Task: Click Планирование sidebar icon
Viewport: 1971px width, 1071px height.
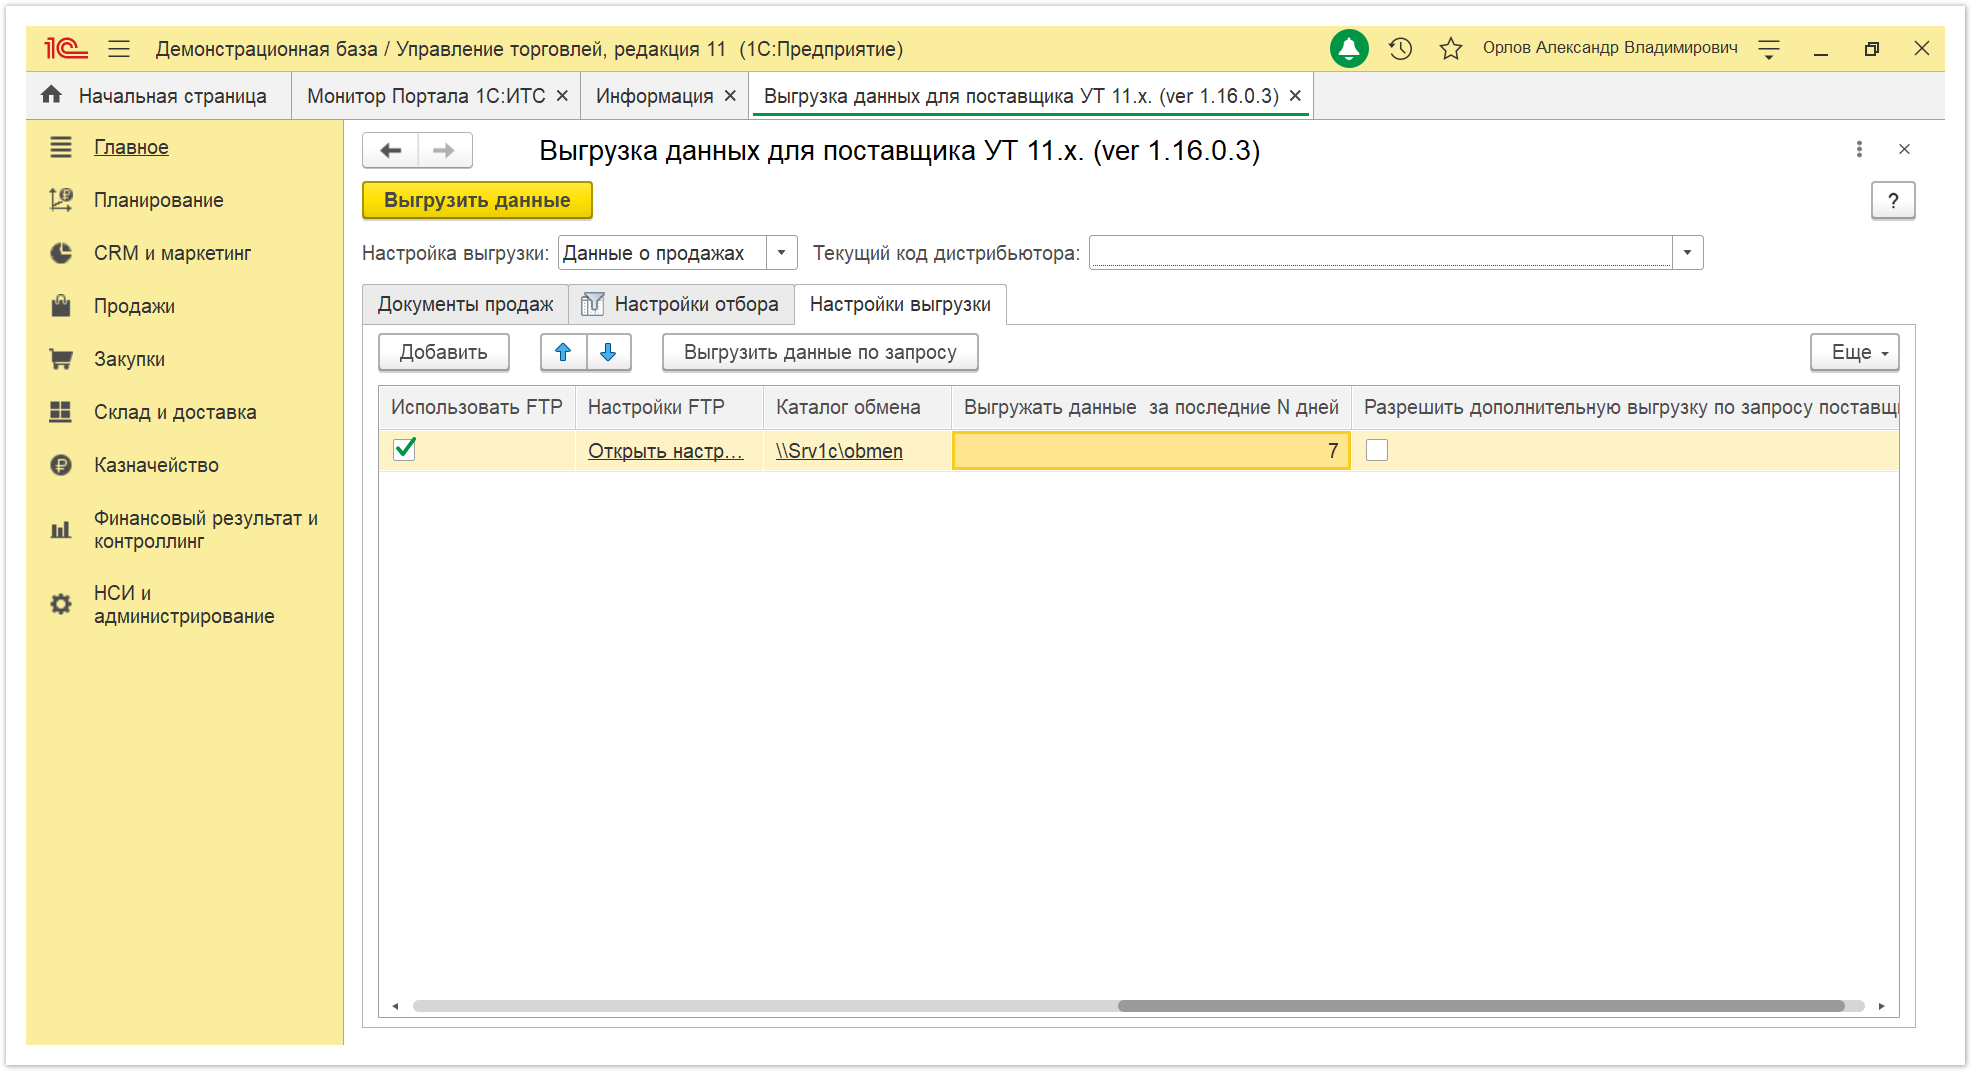Action: [x=61, y=200]
